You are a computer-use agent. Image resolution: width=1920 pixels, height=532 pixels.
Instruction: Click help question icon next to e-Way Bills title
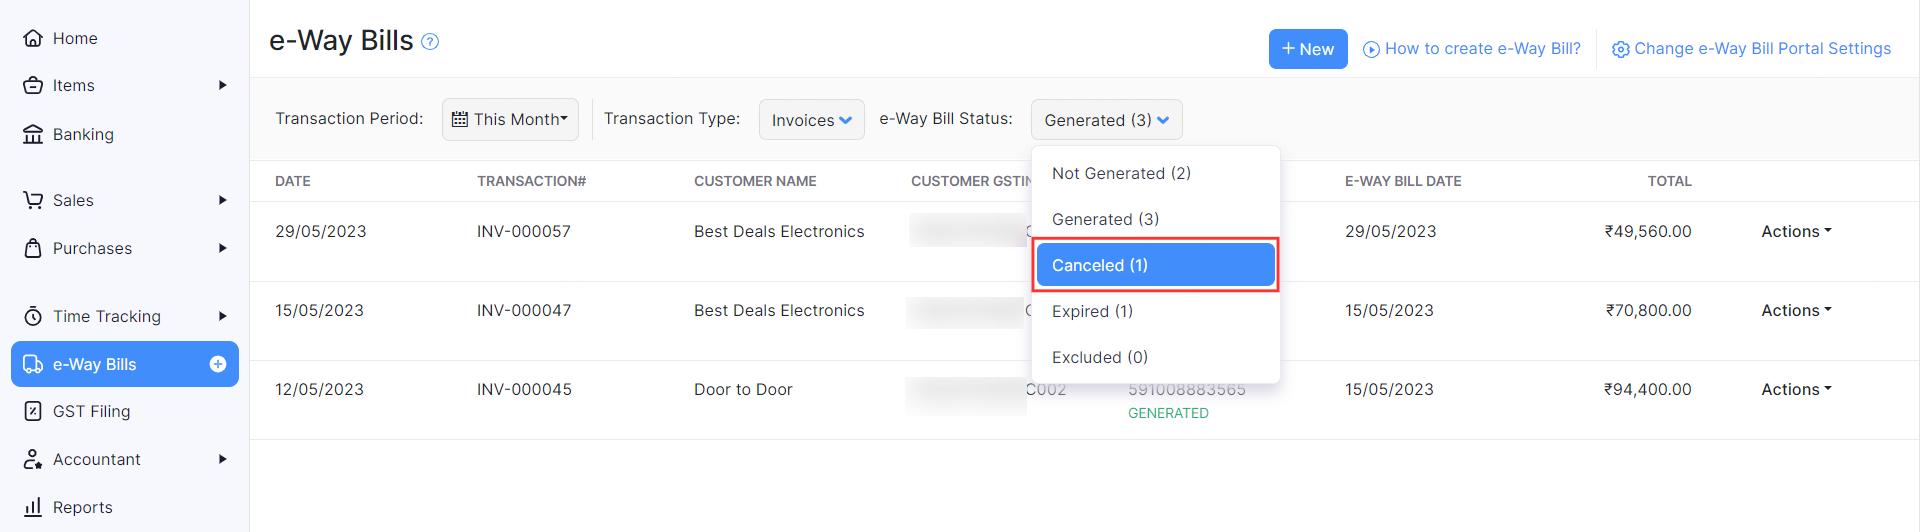(430, 42)
